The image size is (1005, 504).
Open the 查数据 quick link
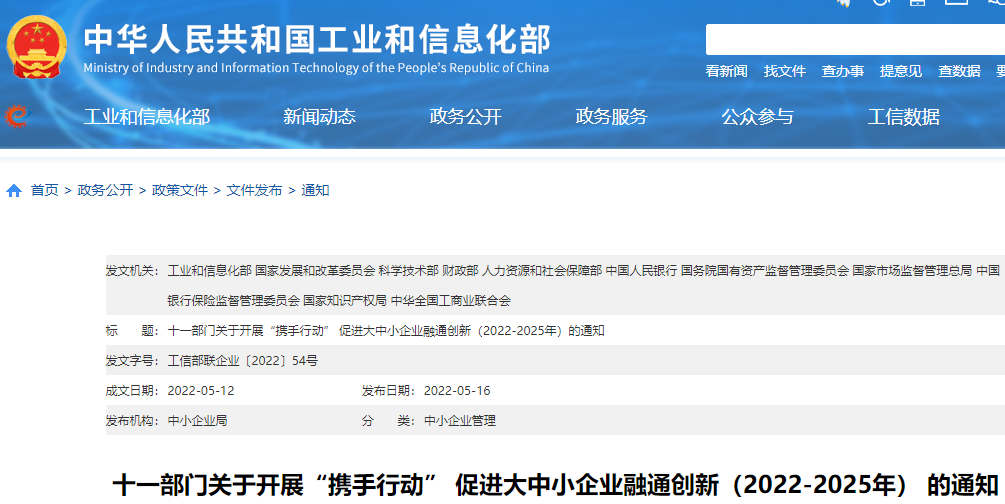click(x=959, y=71)
